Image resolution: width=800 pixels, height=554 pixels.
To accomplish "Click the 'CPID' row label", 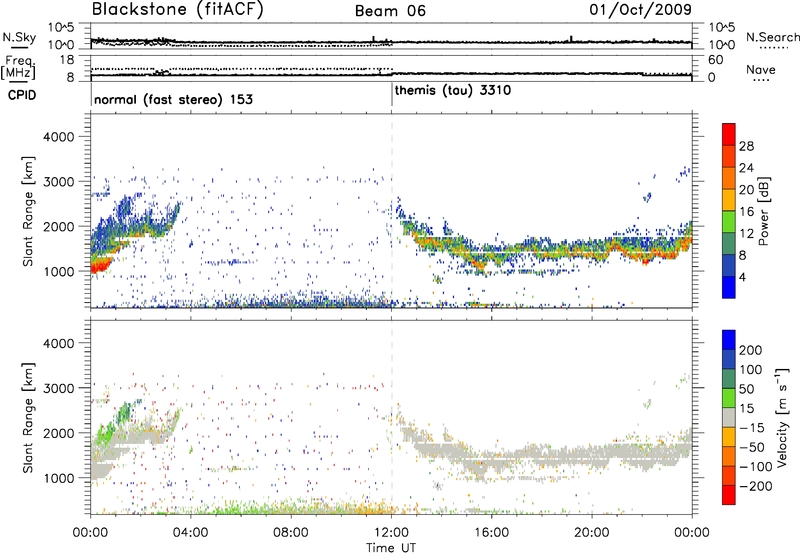I will pyautogui.click(x=22, y=95).
